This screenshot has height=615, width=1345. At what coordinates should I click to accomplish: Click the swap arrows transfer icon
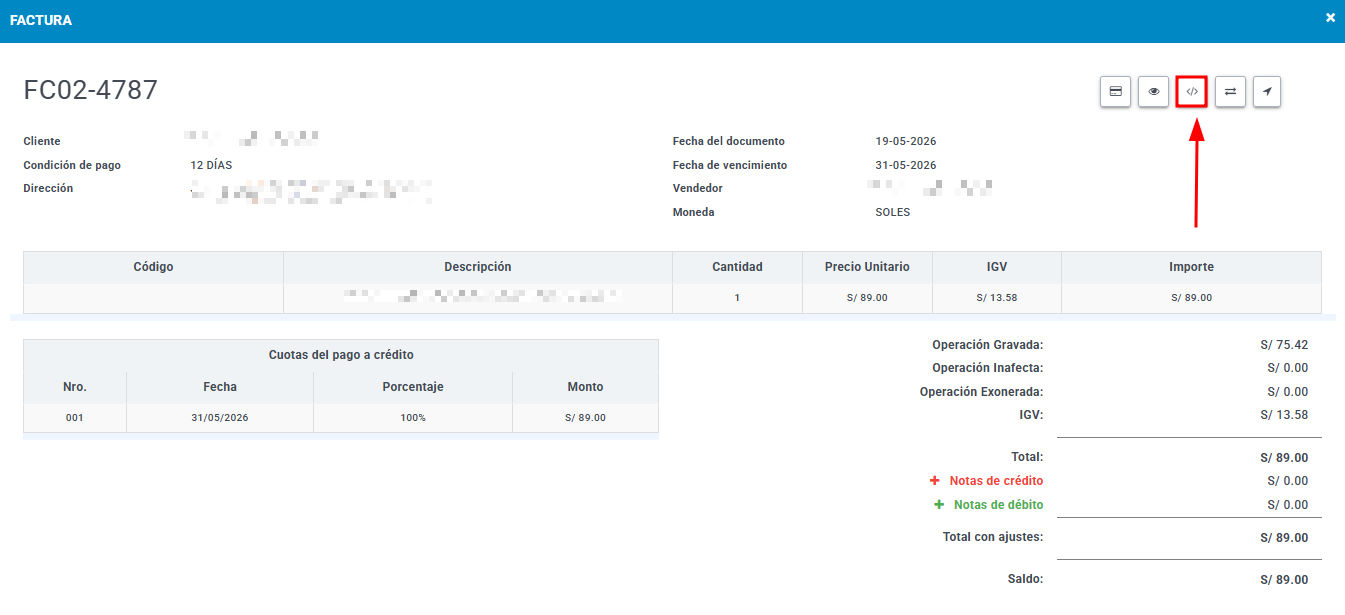coord(1230,91)
